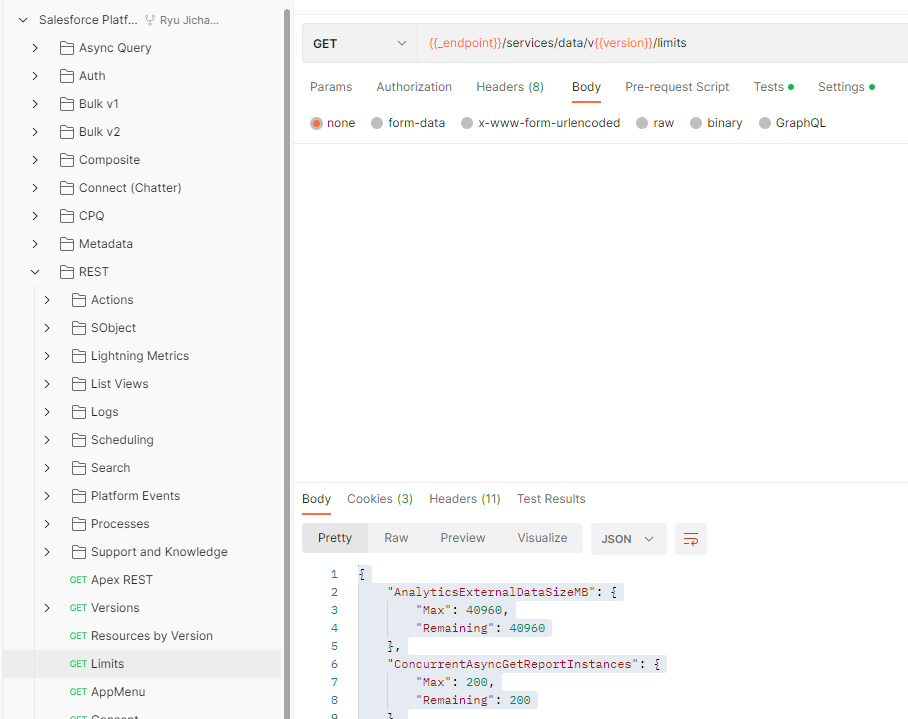Expand the Versions request chevron
The image size is (908, 719).
coord(47,608)
